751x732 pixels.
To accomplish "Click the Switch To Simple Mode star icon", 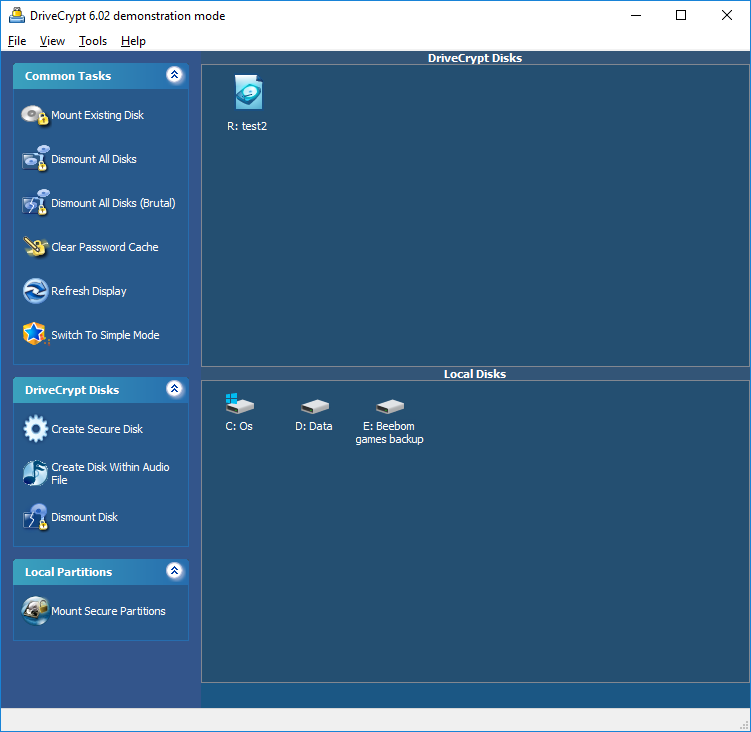I will point(35,334).
